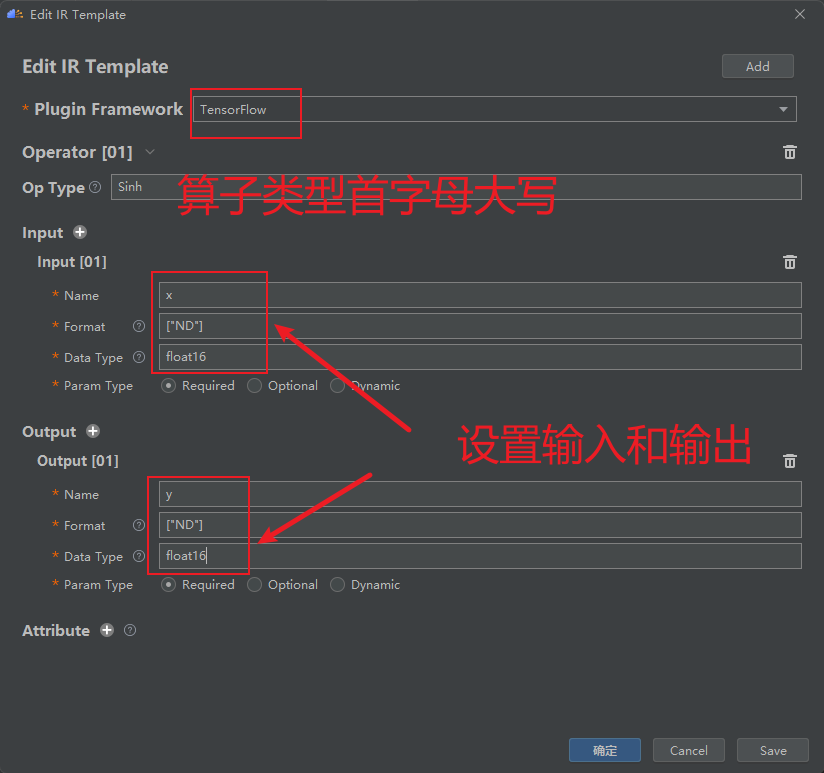Focus the Input Data Type field
Viewport: 824px width, 773px height.
tap(480, 357)
